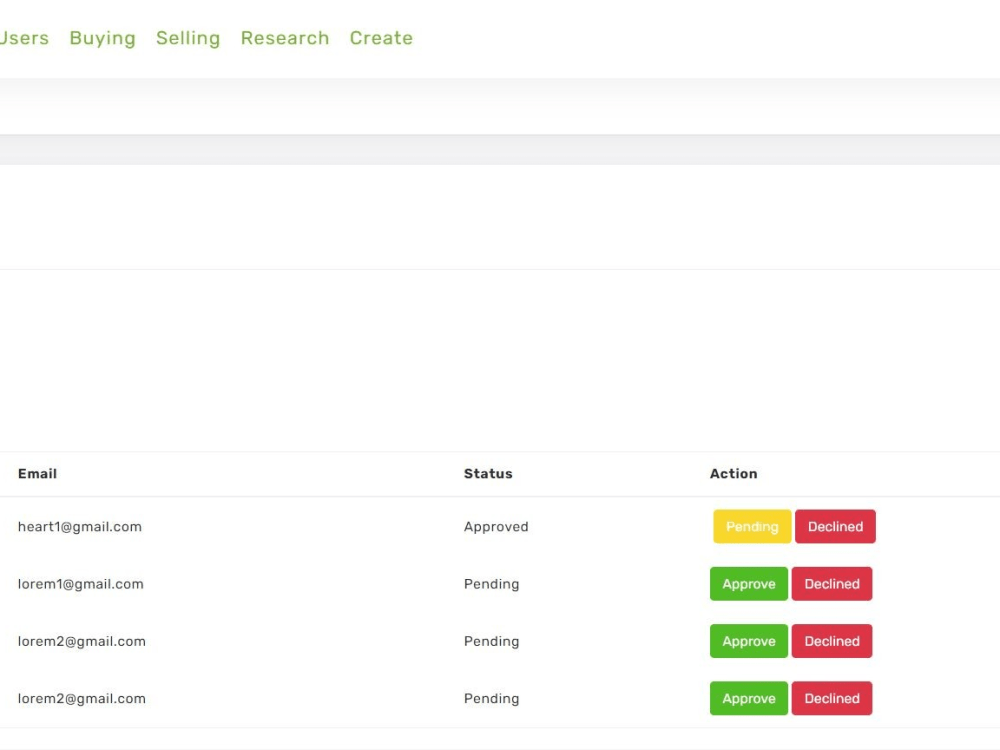Decline the last lorem2@gmail.com row

(x=832, y=698)
